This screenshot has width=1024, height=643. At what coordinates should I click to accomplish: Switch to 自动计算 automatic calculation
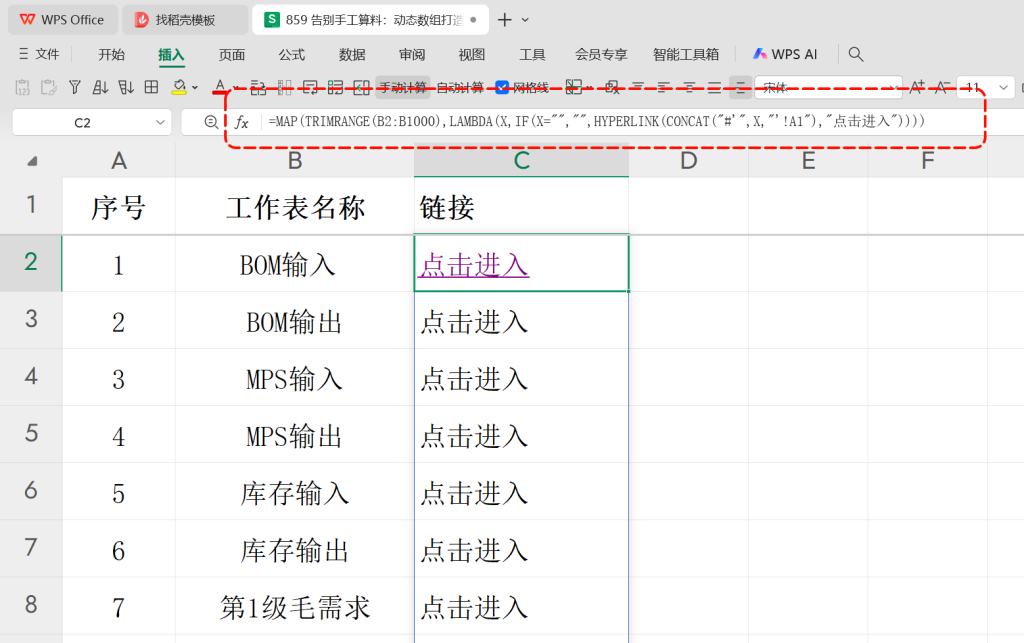click(460, 87)
